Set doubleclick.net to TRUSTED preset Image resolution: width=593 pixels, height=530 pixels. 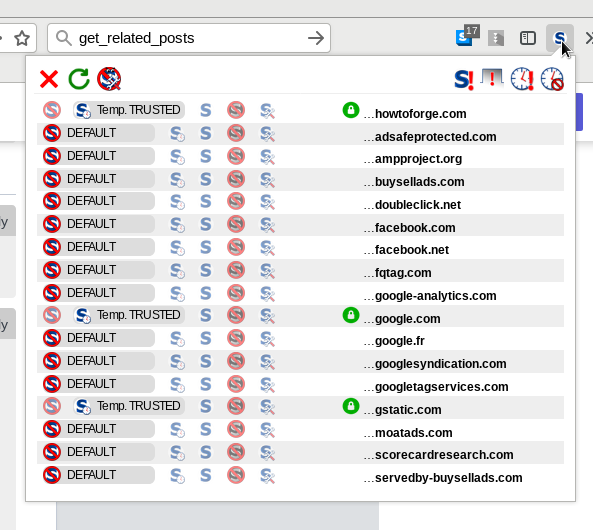click(x=205, y=201)
